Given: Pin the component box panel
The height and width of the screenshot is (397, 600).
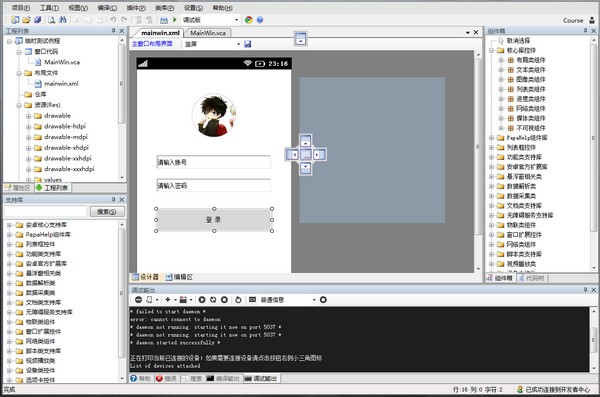Looking at the screenshot, I should pos(585,31).
